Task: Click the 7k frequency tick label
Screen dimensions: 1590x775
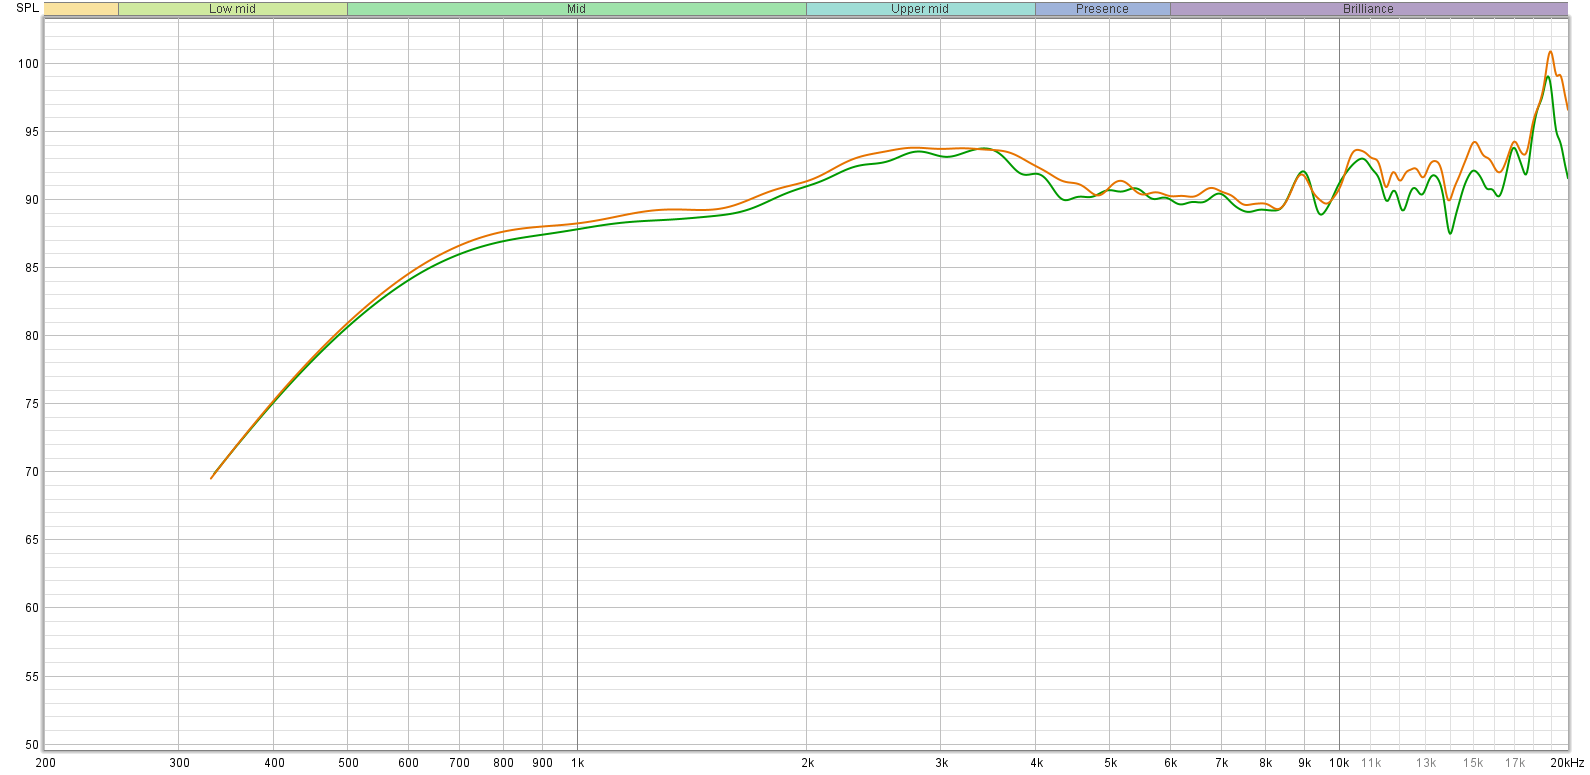Action: pos(1221,763)
